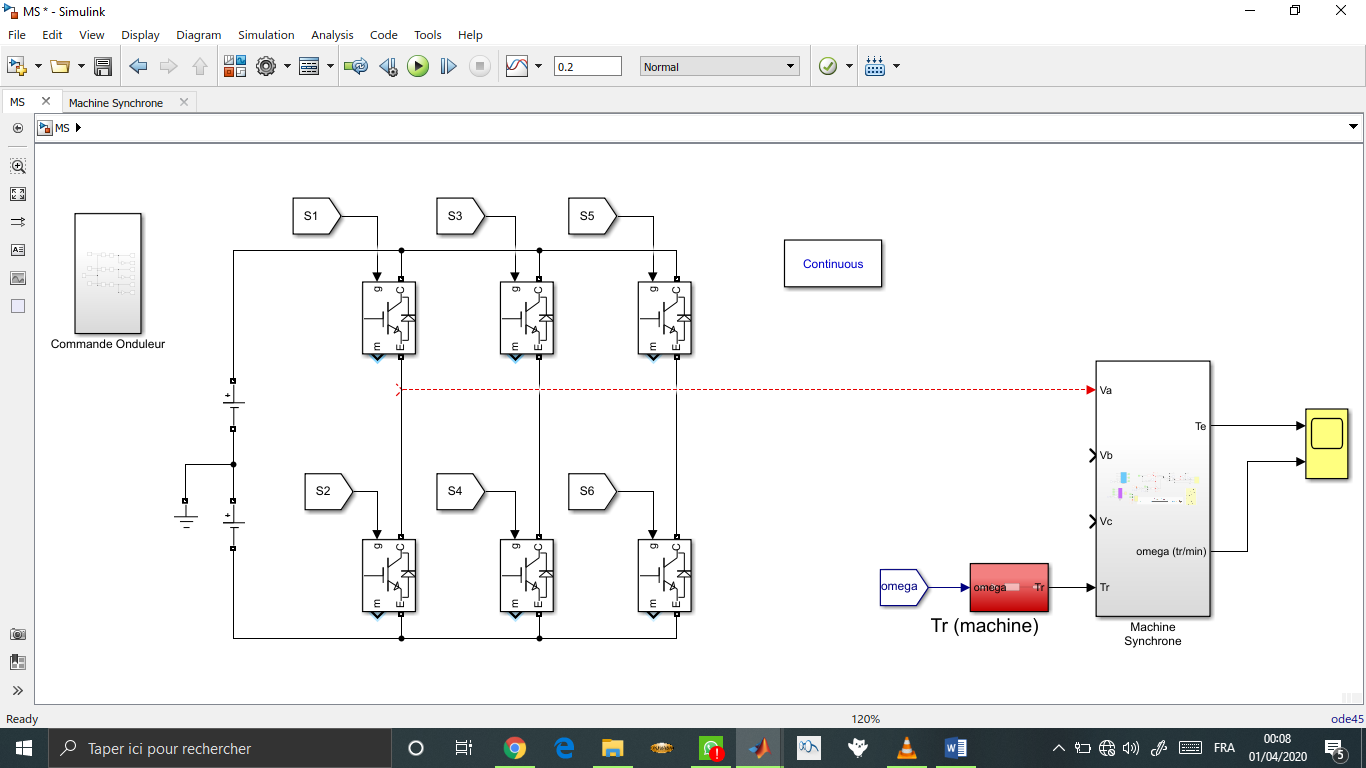Click the Step Back button
This screenshot has height=768, width=1366.
tap(388, 67)
